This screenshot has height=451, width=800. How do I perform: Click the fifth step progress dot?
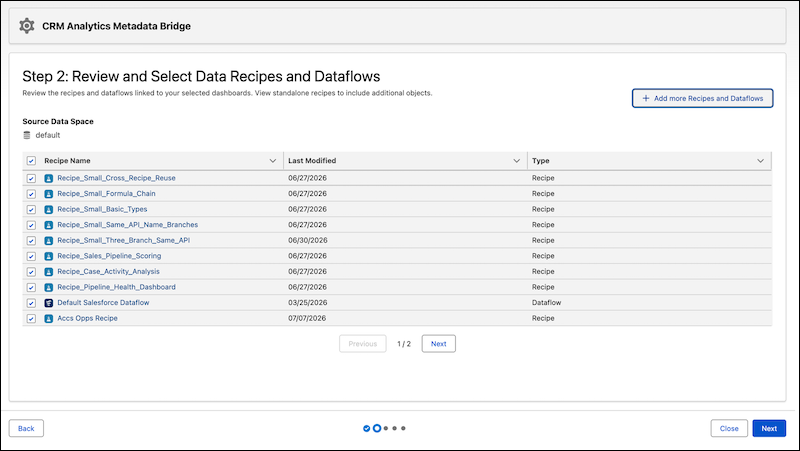click(403, 429)
